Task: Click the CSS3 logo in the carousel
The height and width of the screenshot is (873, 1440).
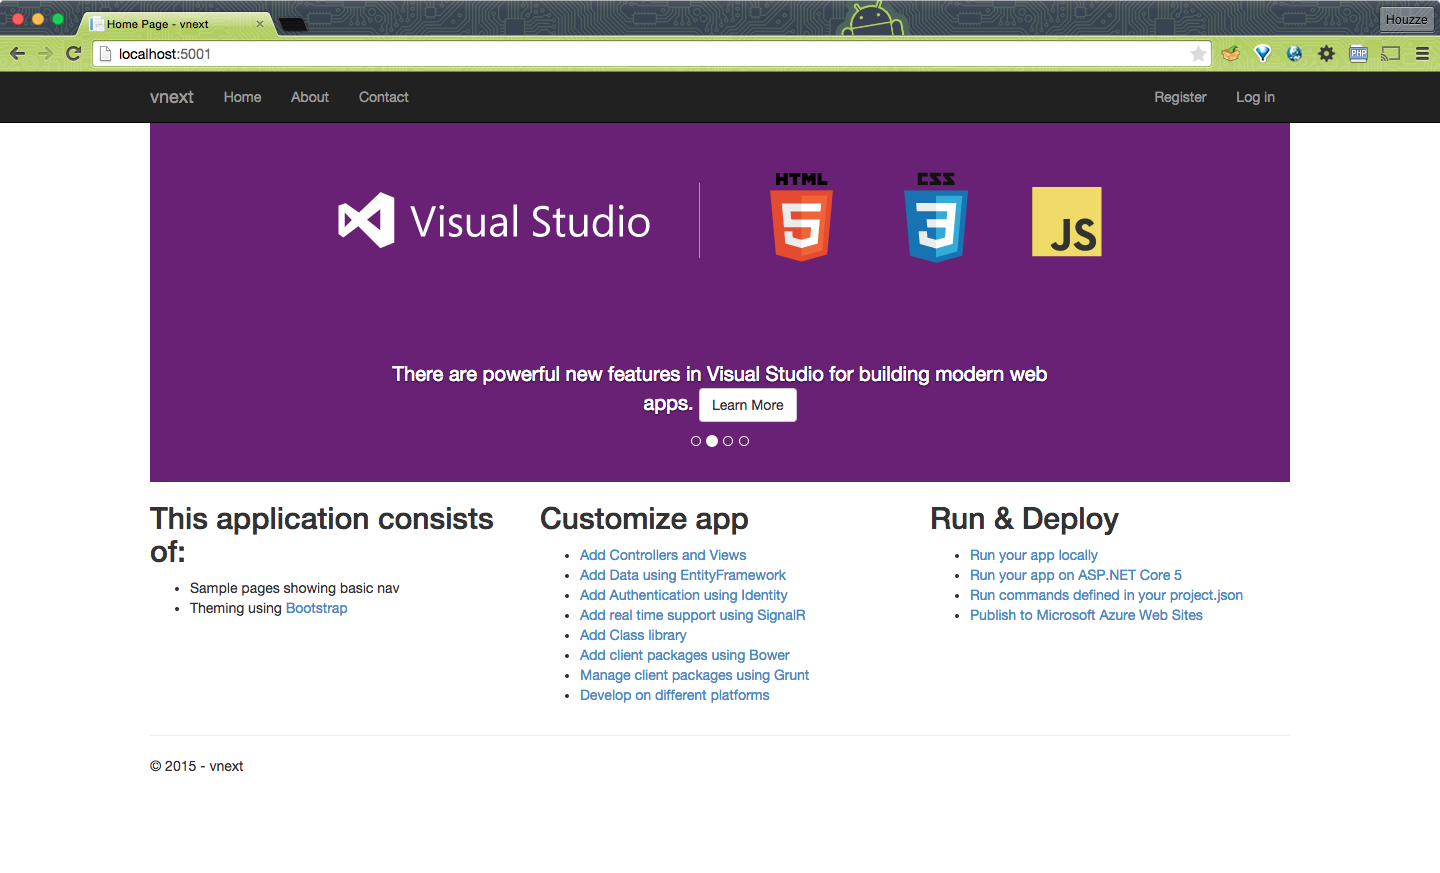Action: coord(936,216)
